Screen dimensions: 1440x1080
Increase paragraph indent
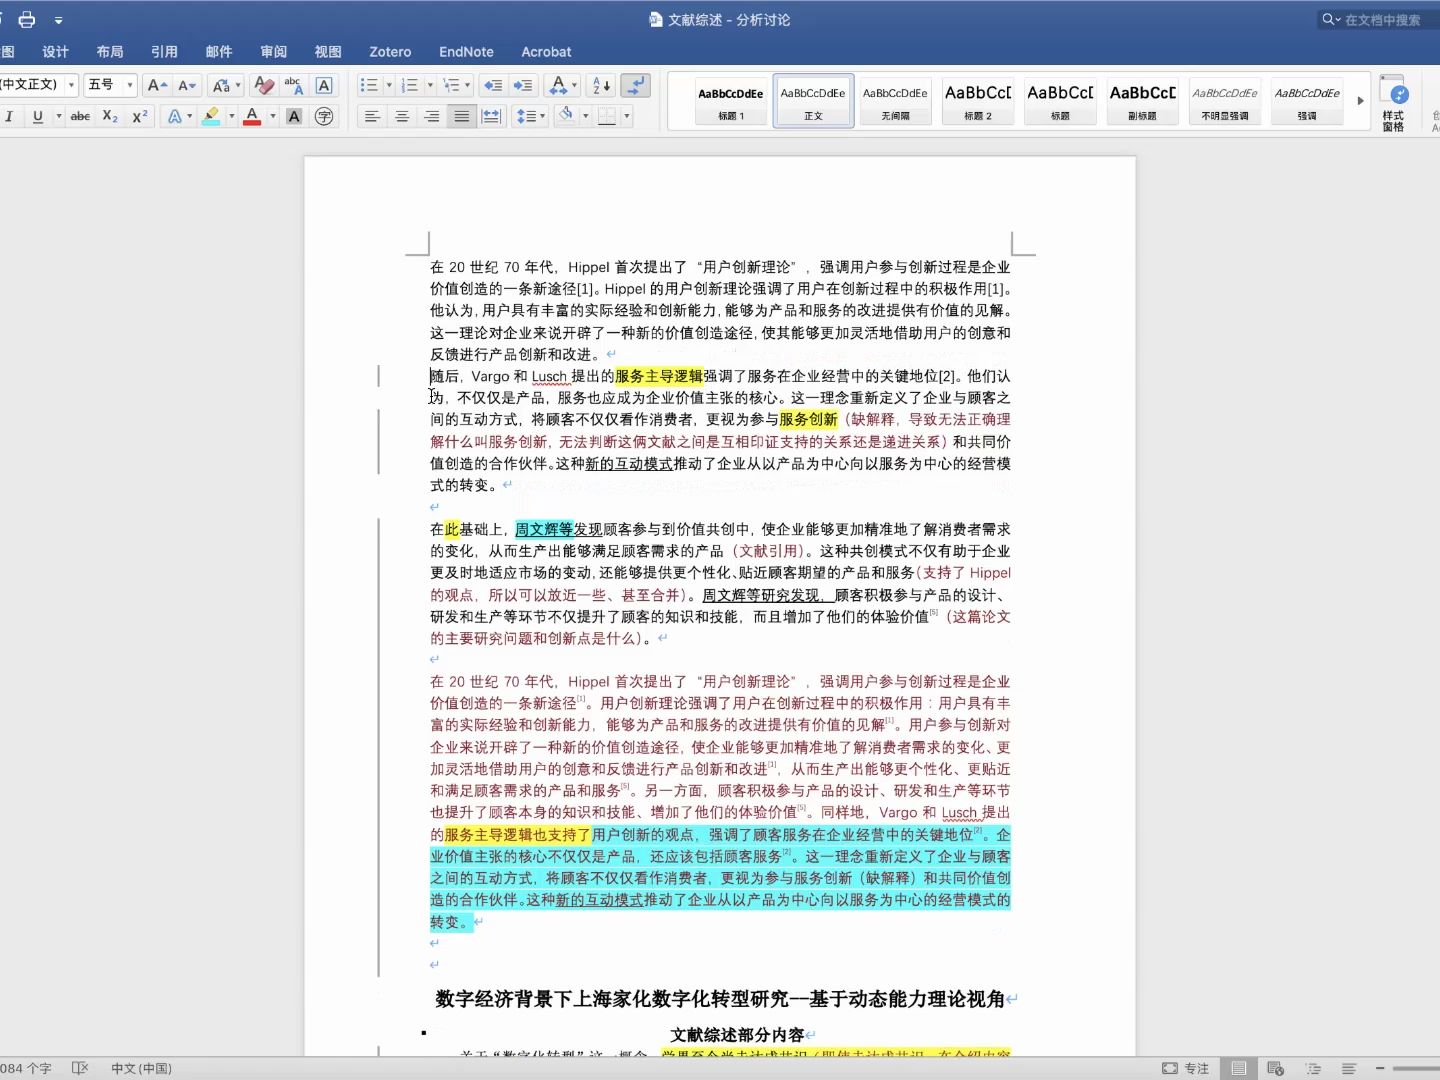pos(522,85)
